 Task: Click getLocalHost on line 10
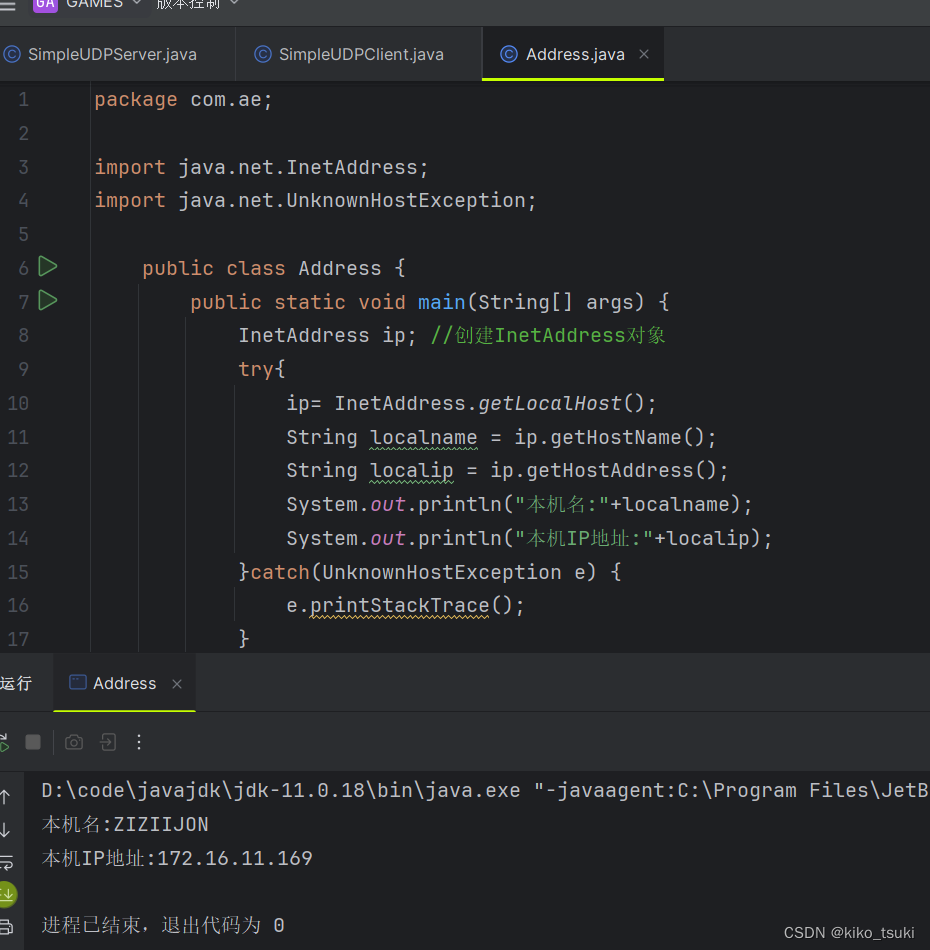coord(550,403)
